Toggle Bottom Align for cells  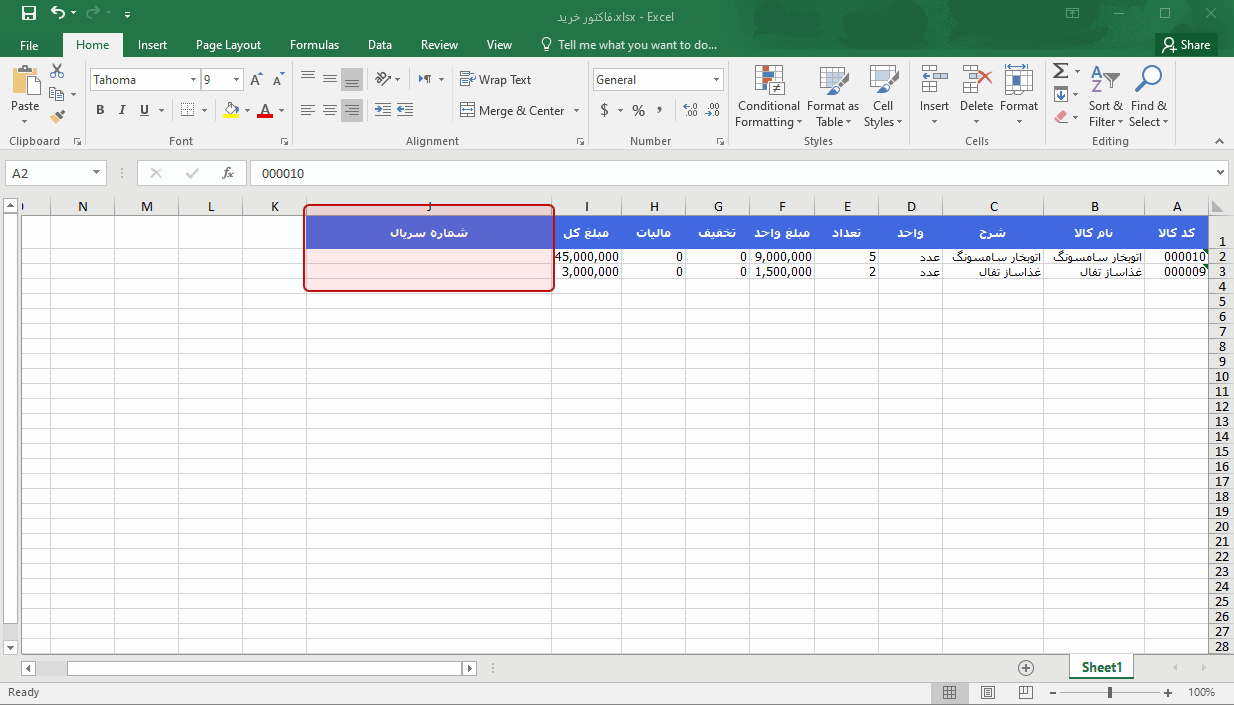(352, 79)
